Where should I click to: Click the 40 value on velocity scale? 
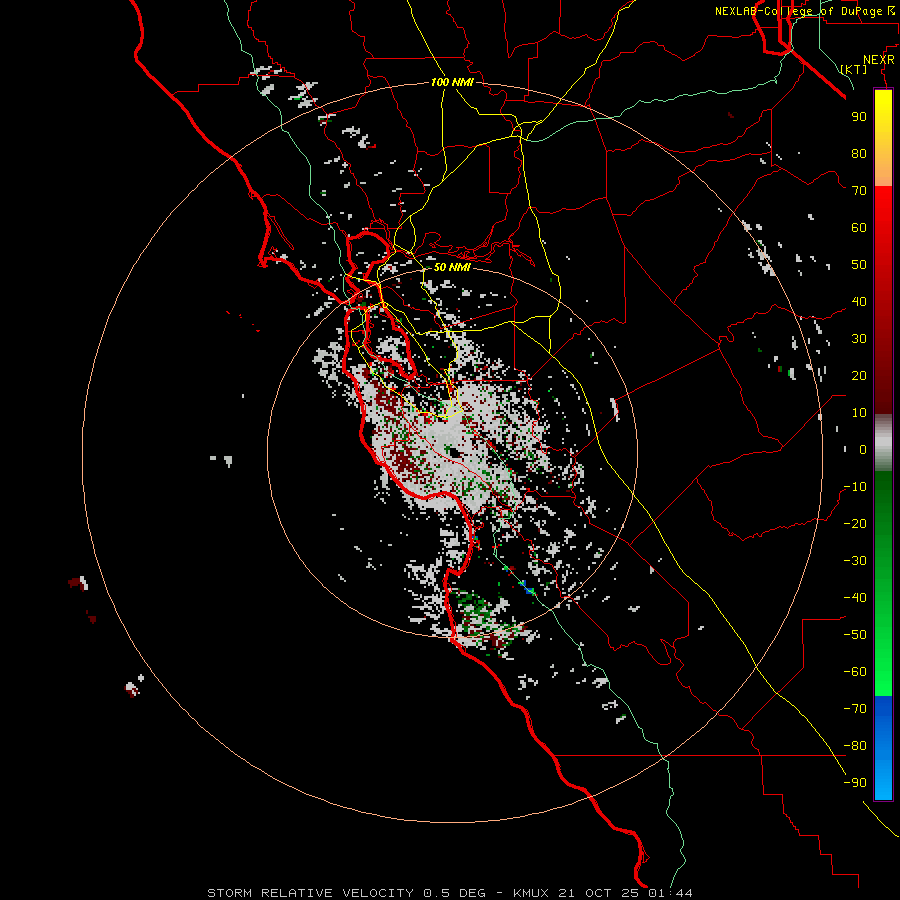(x=859, y=302)
